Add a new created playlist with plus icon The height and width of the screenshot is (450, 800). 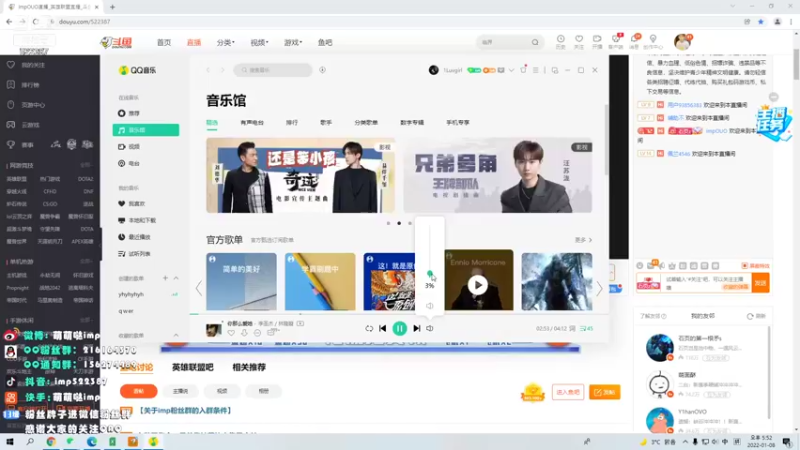(165, 278)
